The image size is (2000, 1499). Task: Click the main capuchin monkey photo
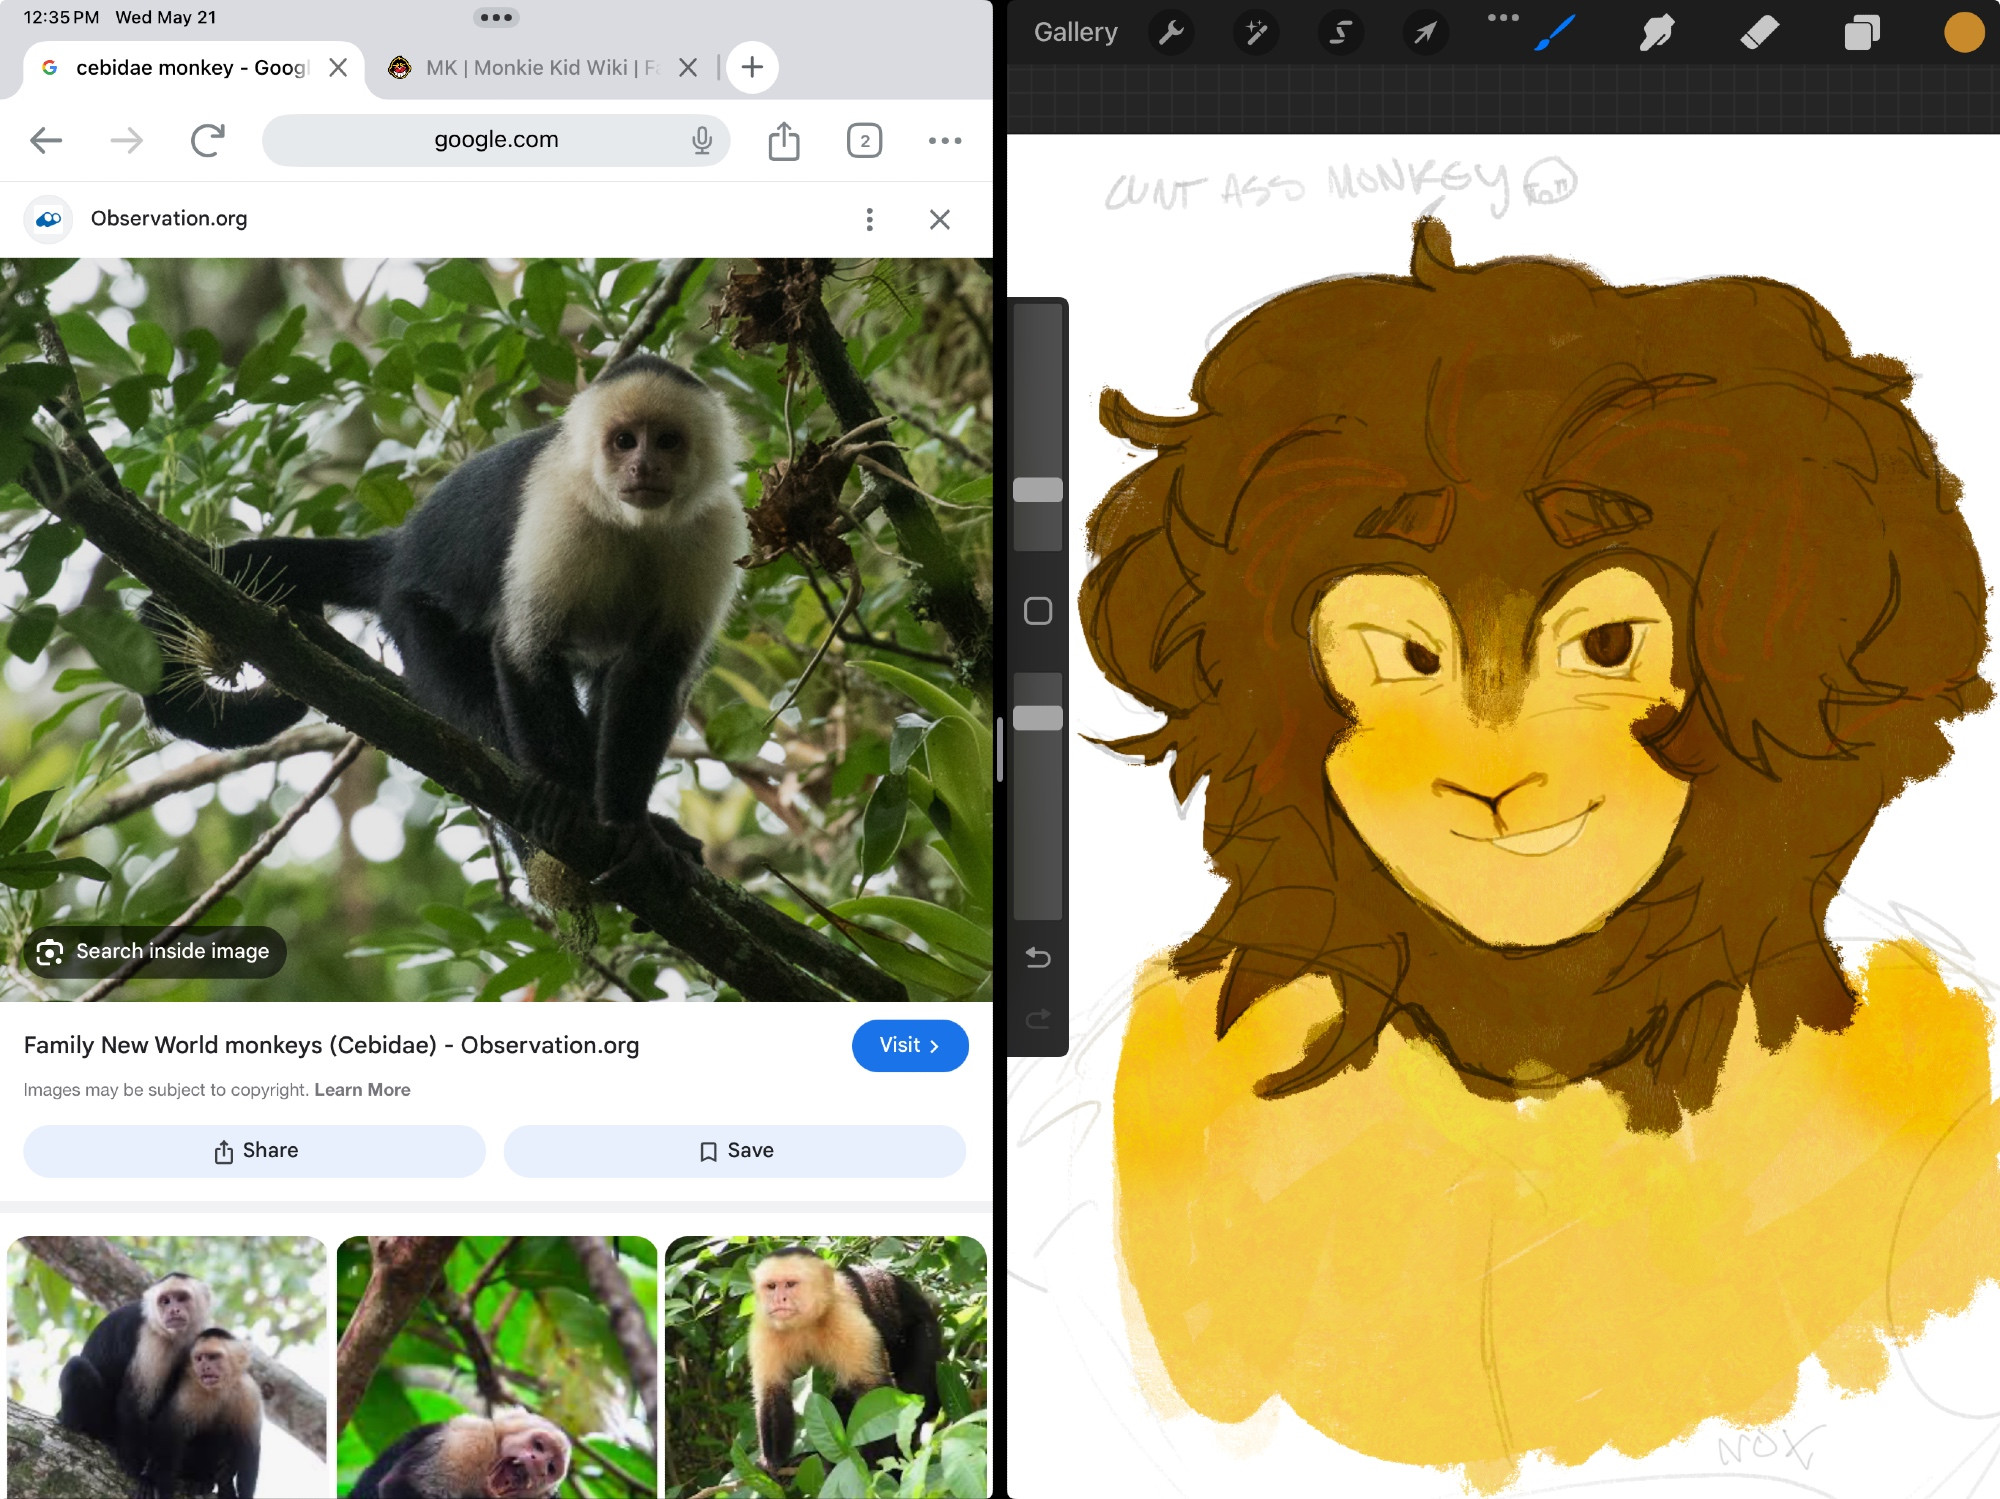click(496, 630)
